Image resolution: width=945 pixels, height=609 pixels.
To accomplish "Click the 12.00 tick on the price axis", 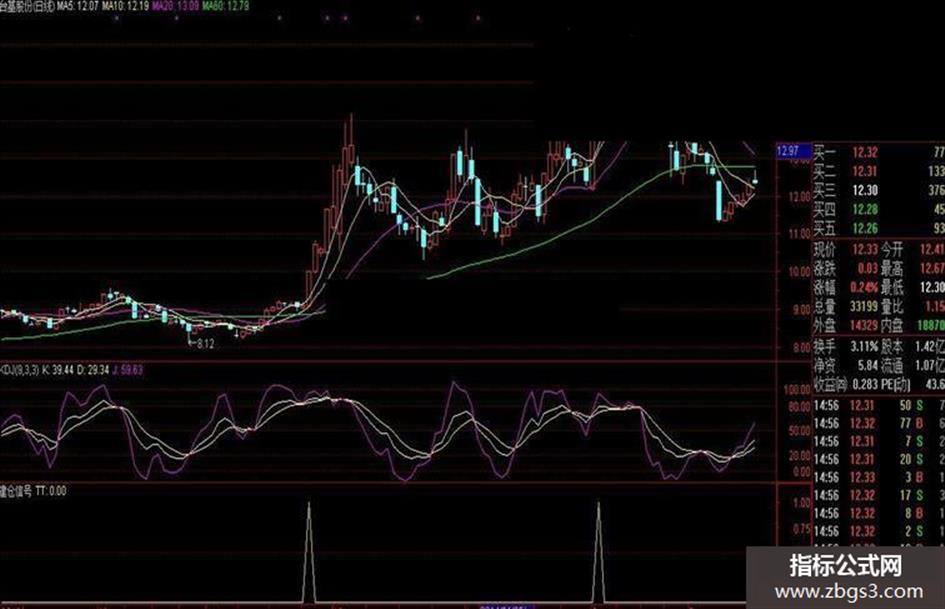I will 799,197.
